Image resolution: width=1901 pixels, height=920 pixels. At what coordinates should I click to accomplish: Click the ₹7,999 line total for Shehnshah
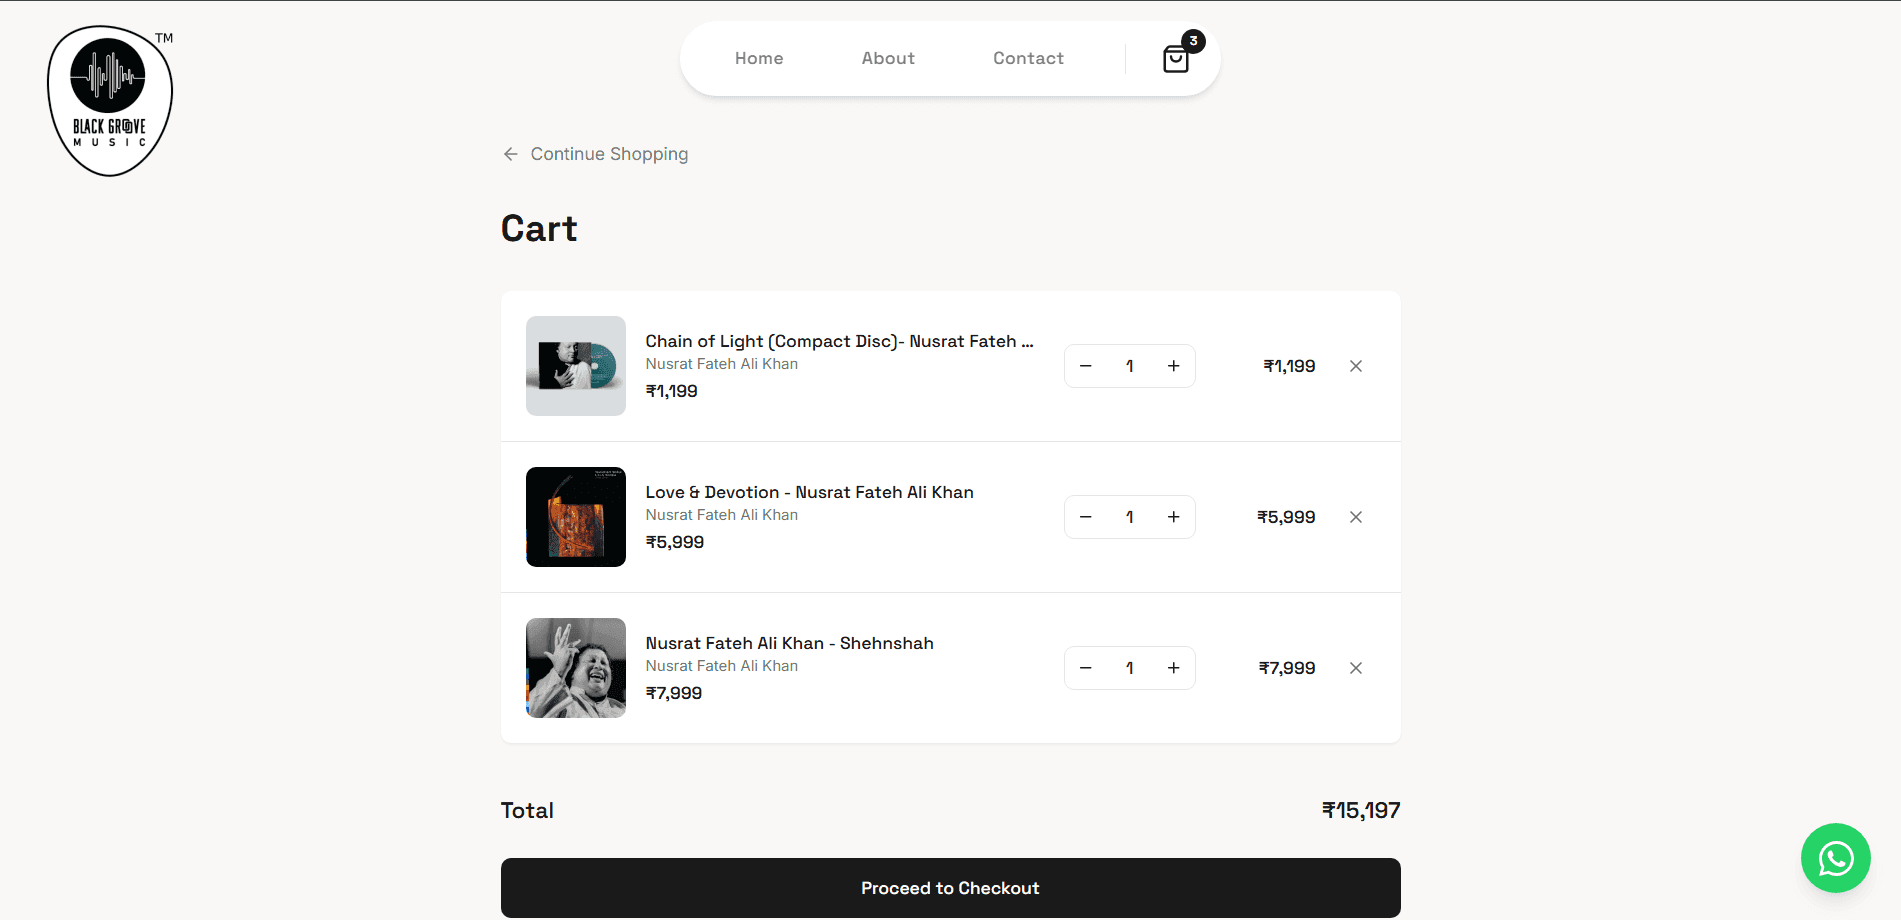click(1287, 668)
